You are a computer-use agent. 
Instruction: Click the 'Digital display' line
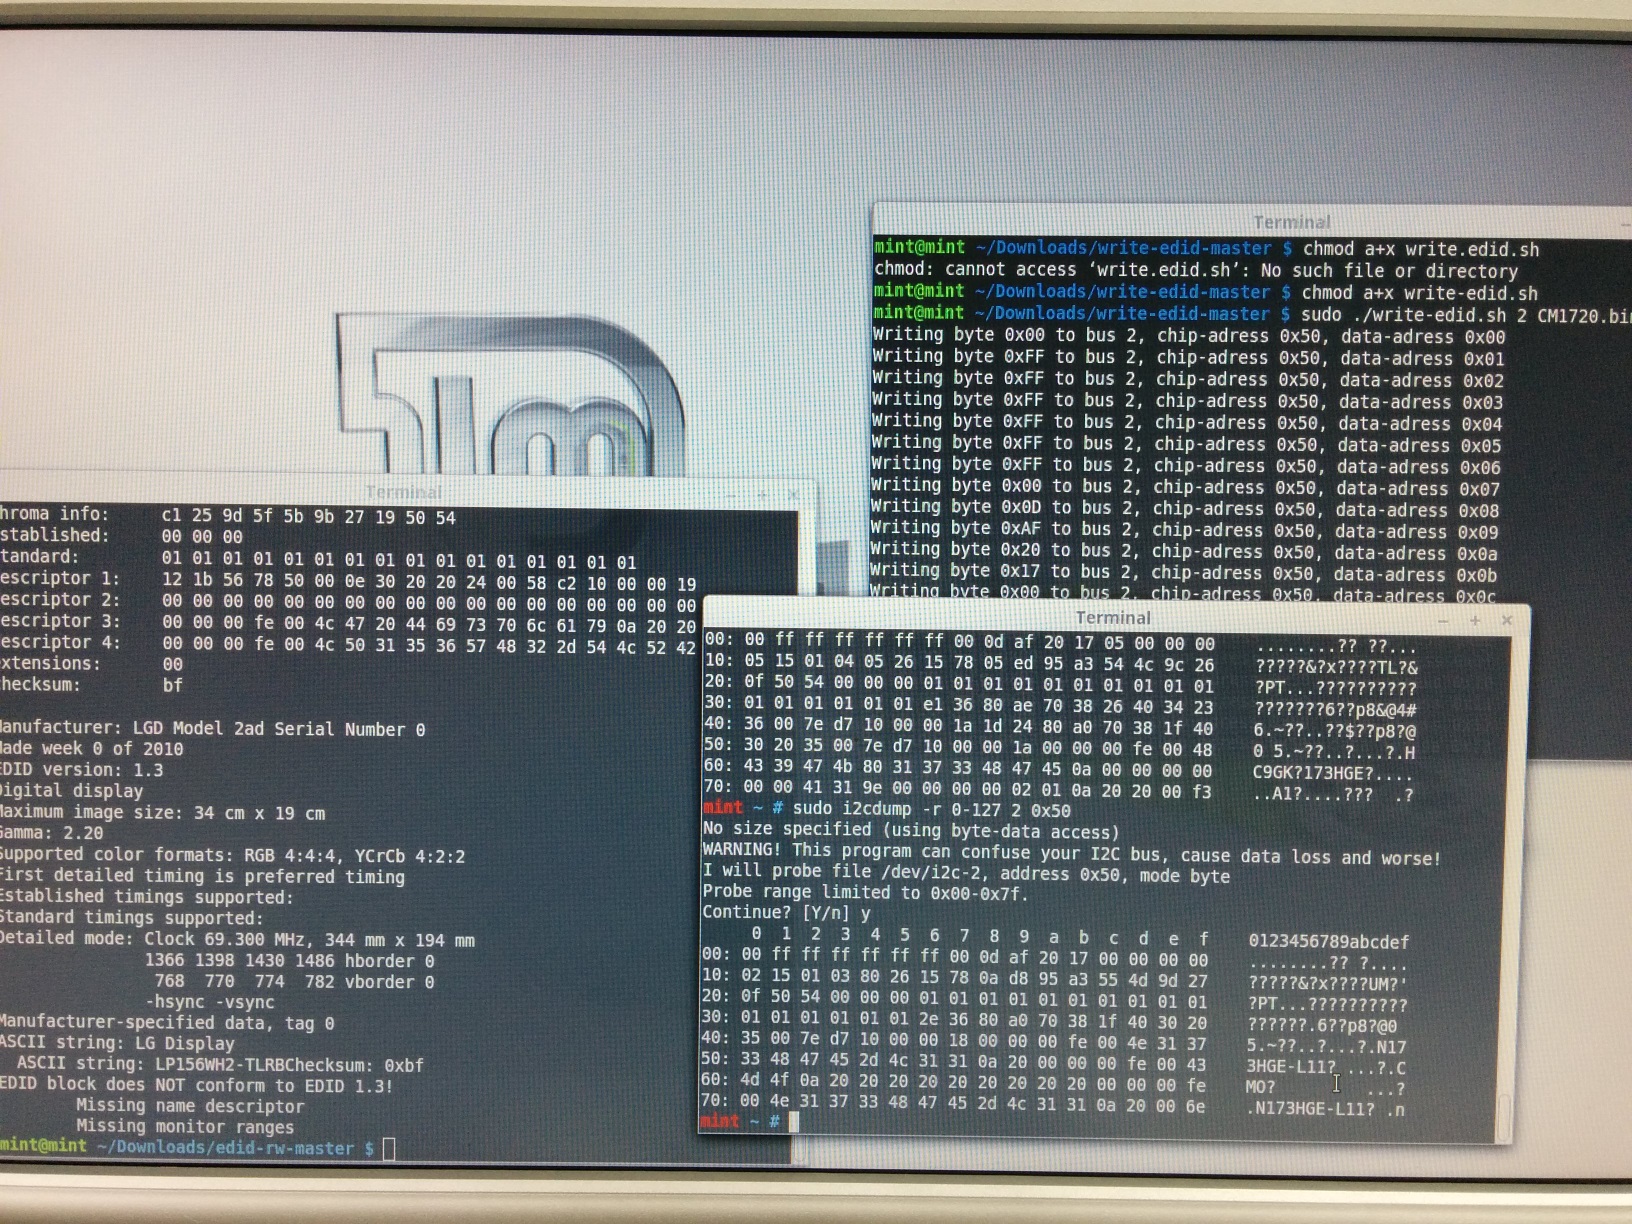click(x=71, y=791)
